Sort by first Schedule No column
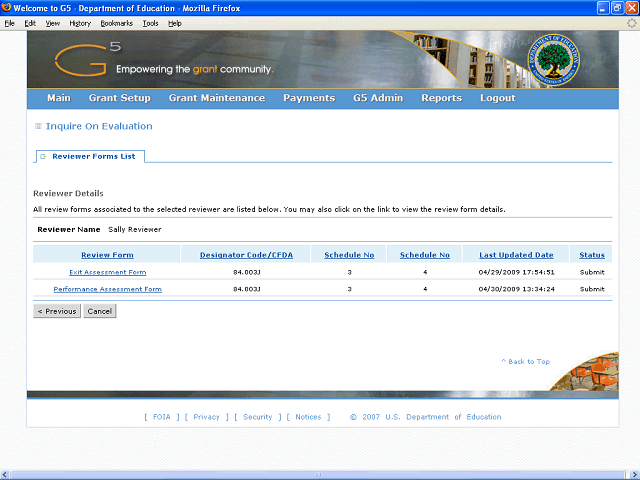The height and width of the screenshot is (480, 640). [349, 255]
